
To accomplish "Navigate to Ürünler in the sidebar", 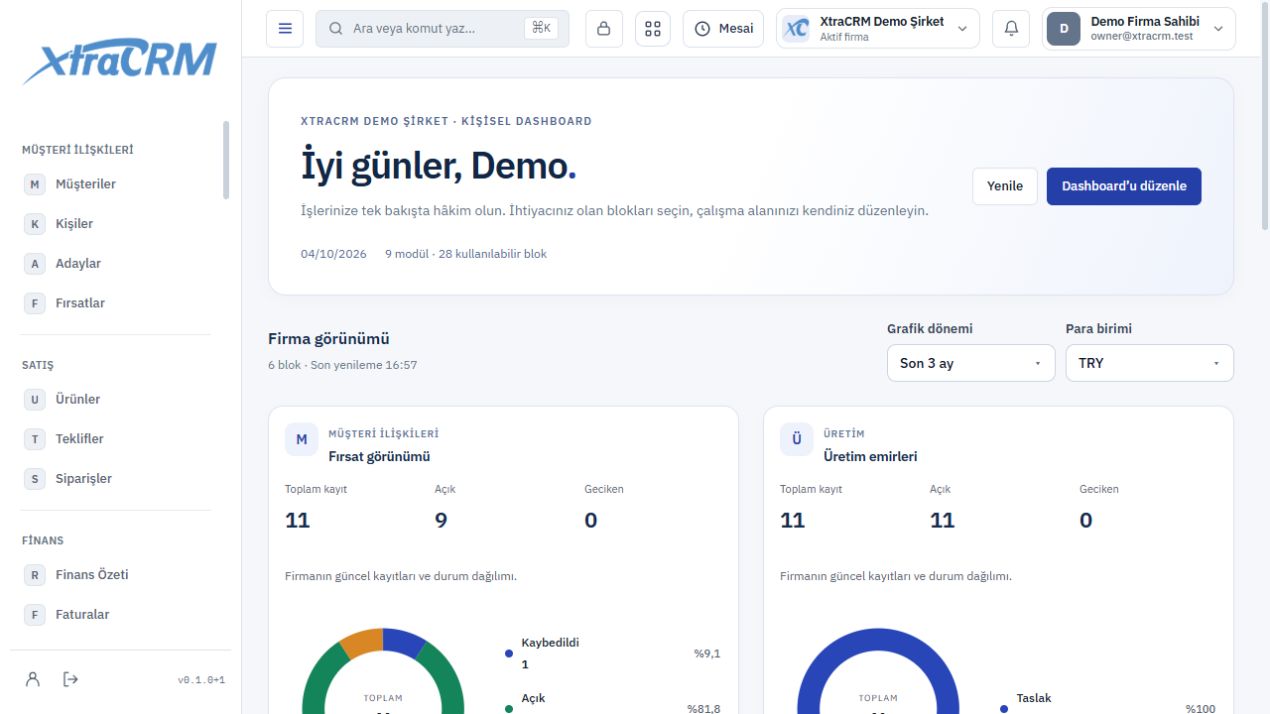I will pos(117,399).
